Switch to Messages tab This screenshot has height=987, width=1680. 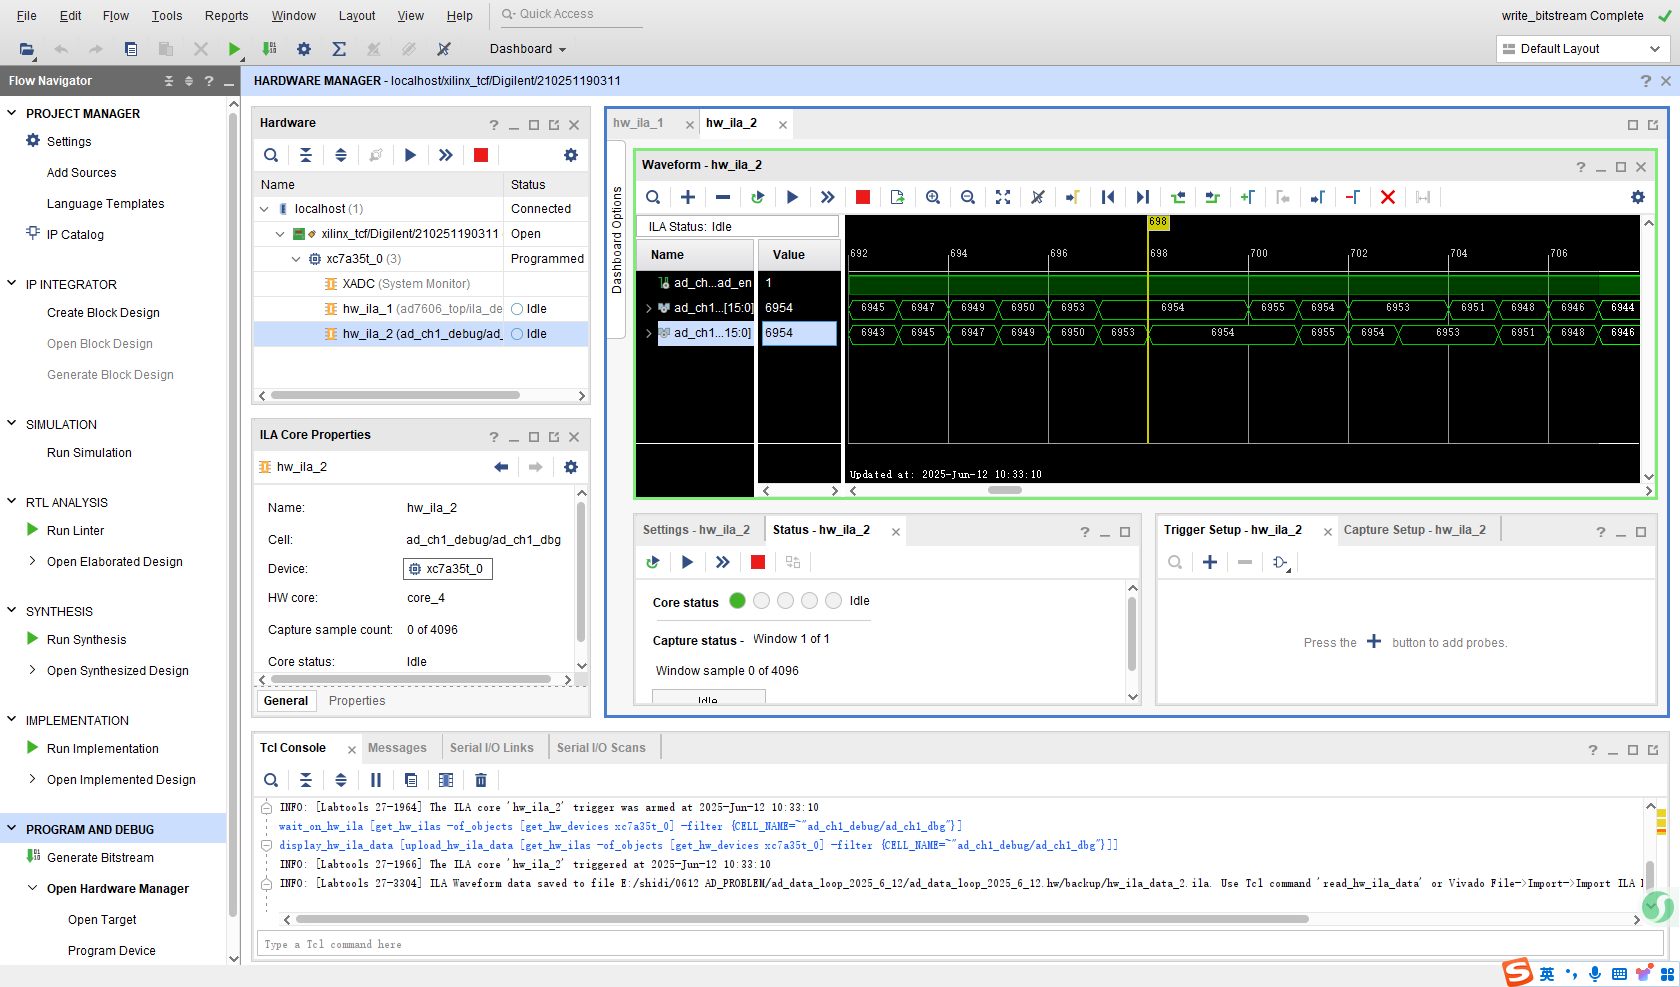(x=397, y=748)
